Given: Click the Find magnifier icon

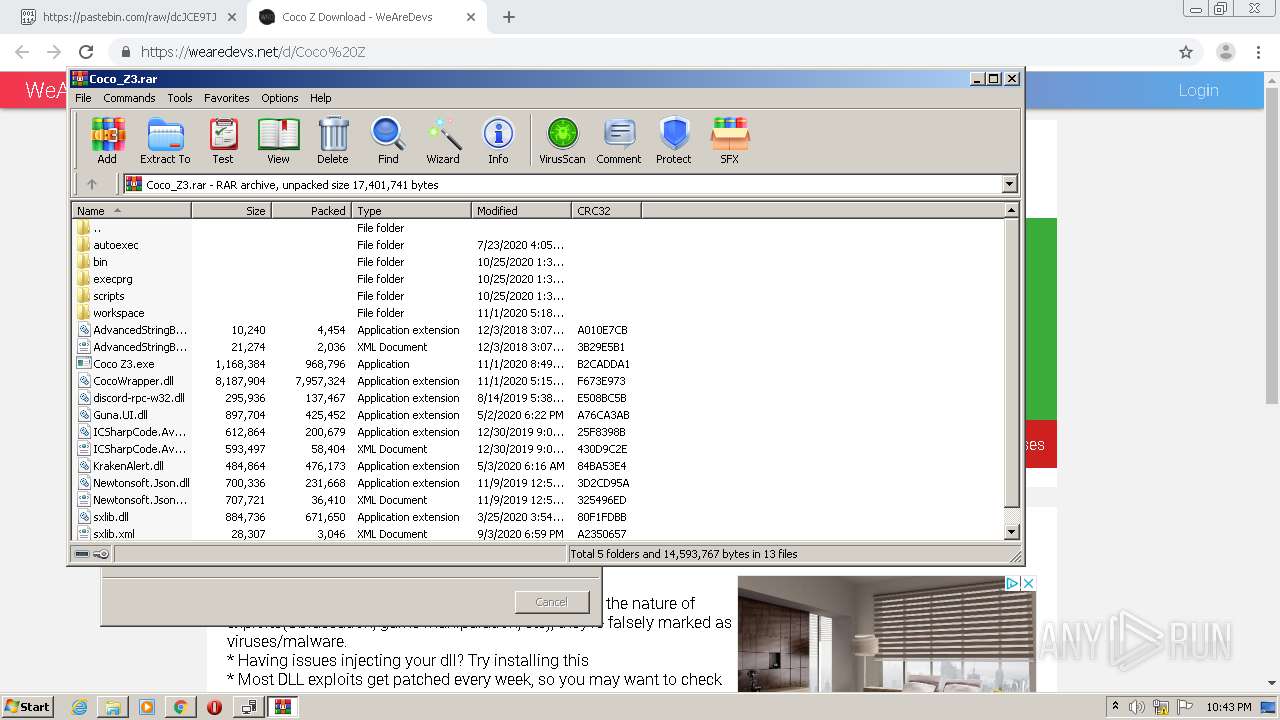Looking at the screenshot, I should coord(388,140).
